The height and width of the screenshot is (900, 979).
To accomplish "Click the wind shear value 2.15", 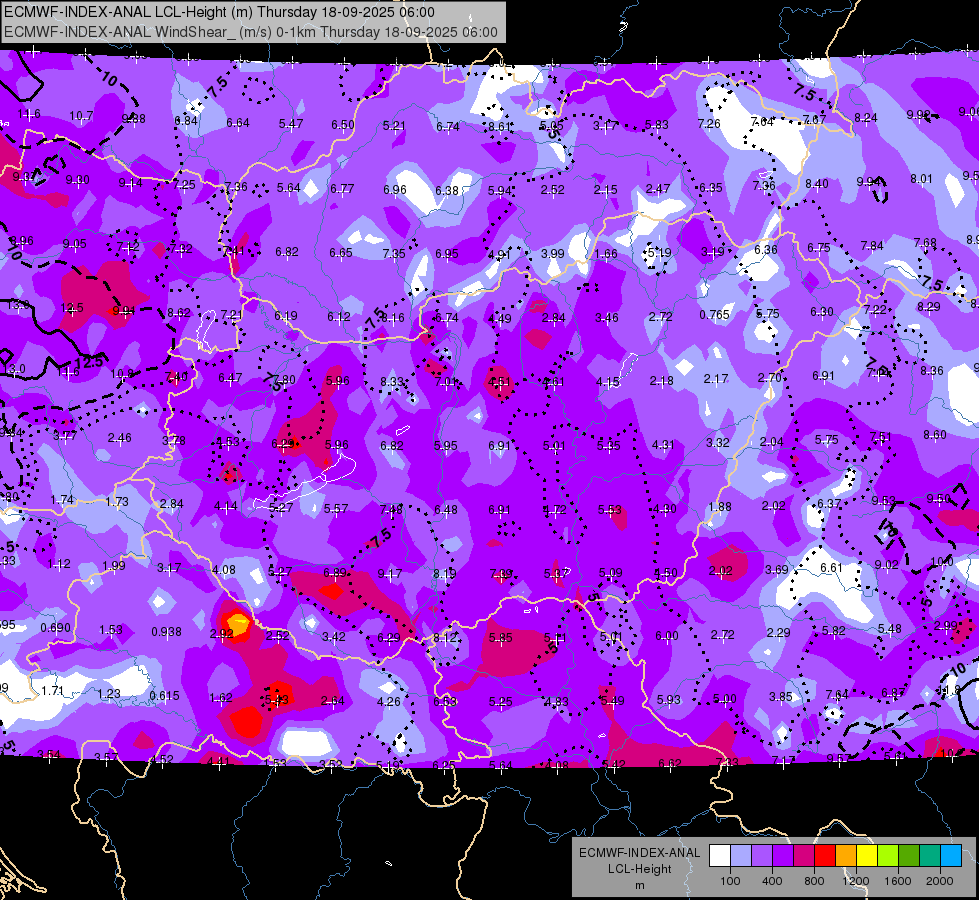I will pos(606,189).
